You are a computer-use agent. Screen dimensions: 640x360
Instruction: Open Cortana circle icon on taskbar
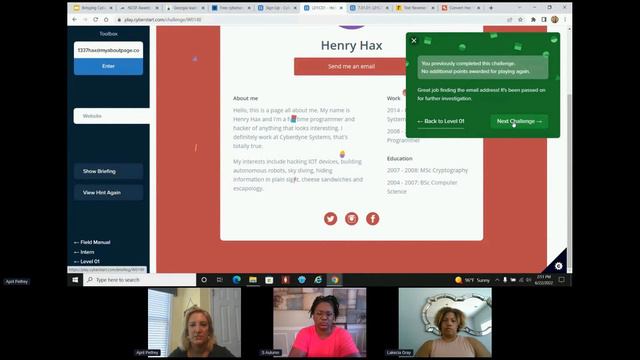(204, 280)
